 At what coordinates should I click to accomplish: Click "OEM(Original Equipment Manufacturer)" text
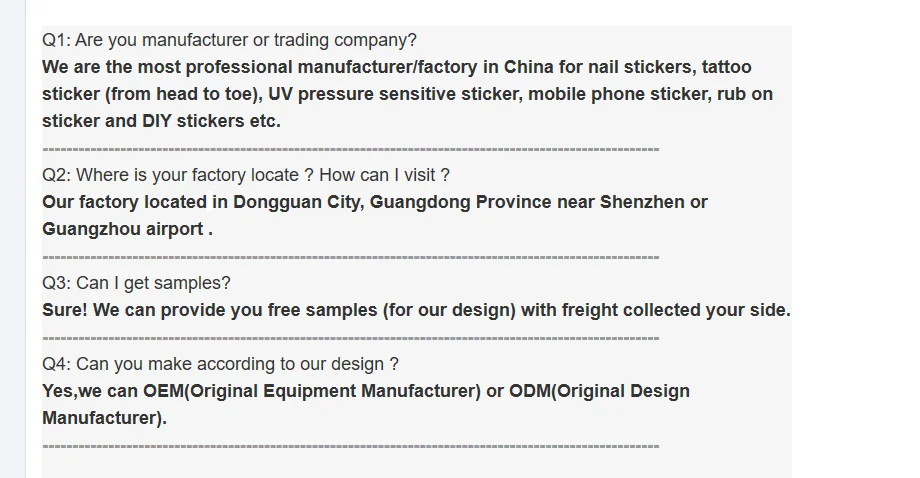312,391
